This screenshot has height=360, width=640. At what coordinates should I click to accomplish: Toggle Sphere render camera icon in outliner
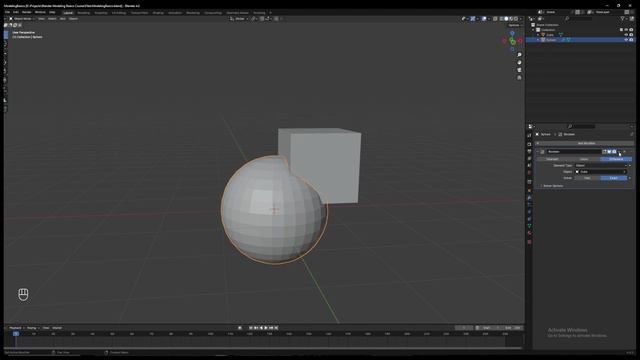point(631,40)
